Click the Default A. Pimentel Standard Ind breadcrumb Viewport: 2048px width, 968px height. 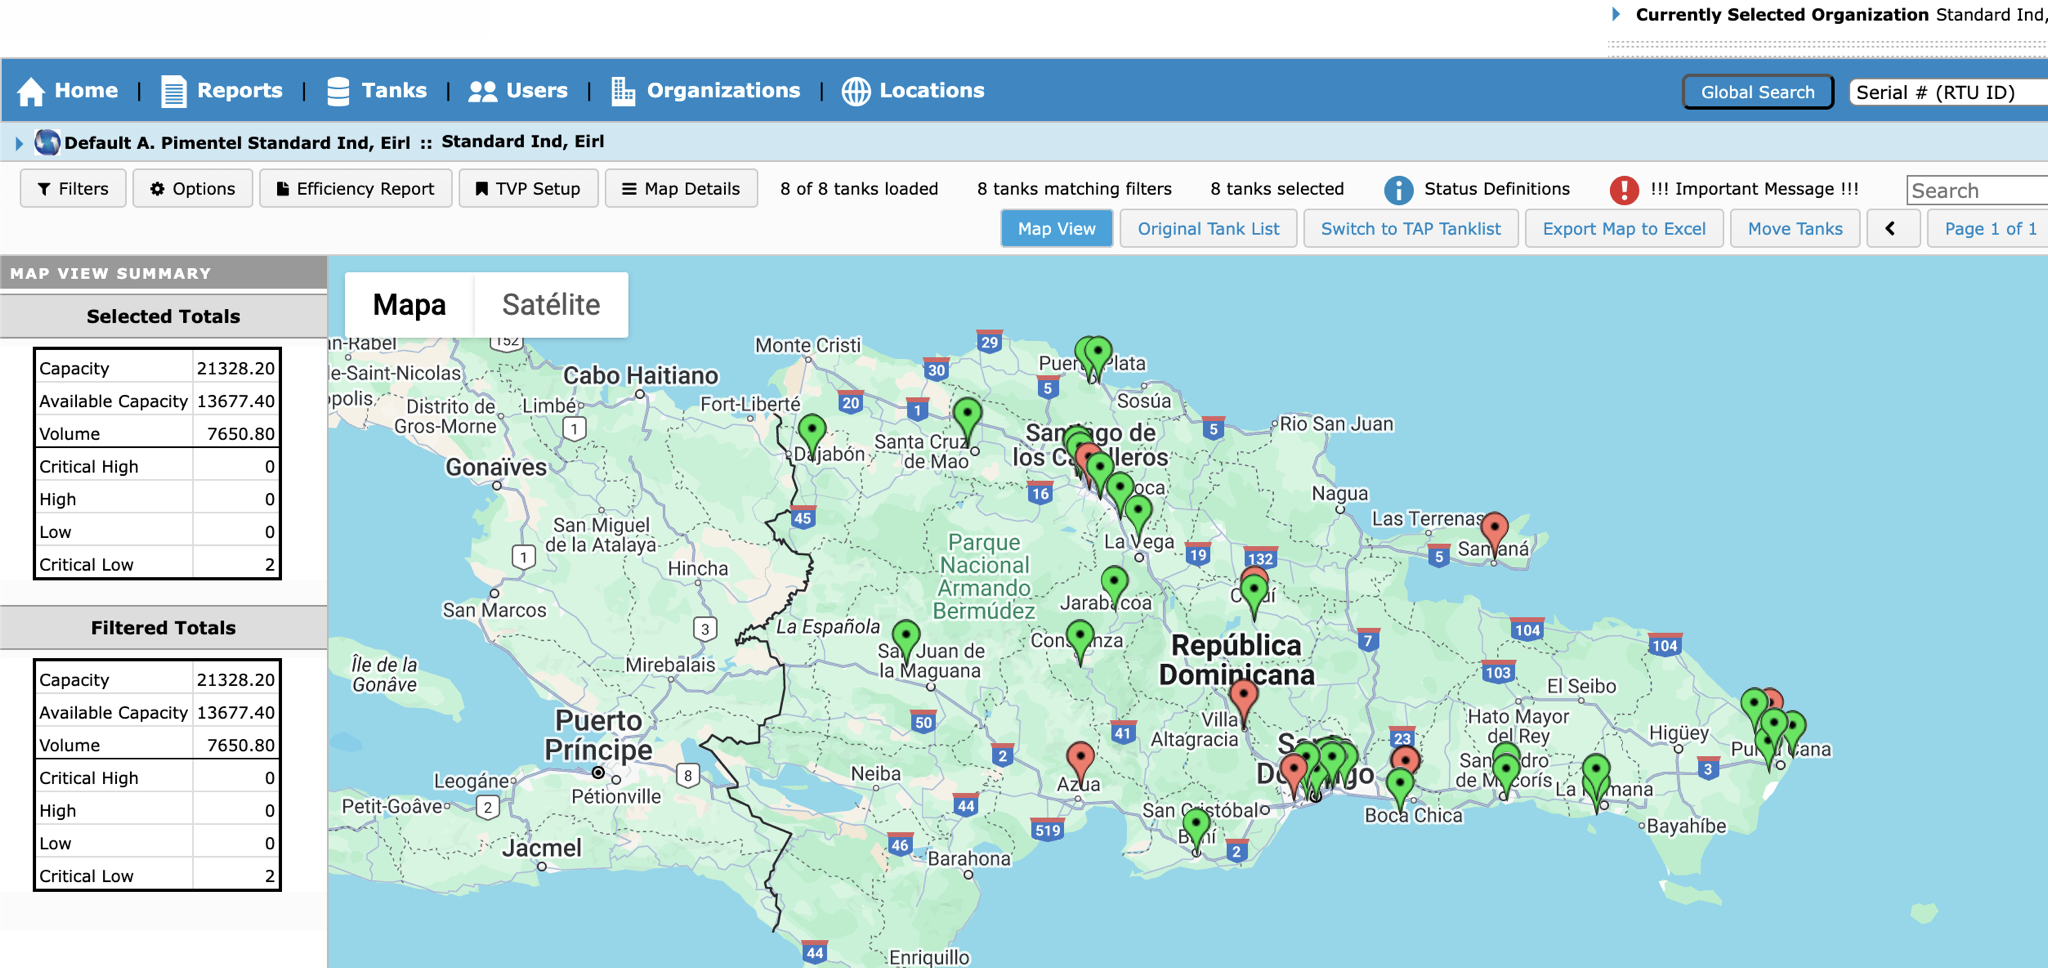point(237,143)
